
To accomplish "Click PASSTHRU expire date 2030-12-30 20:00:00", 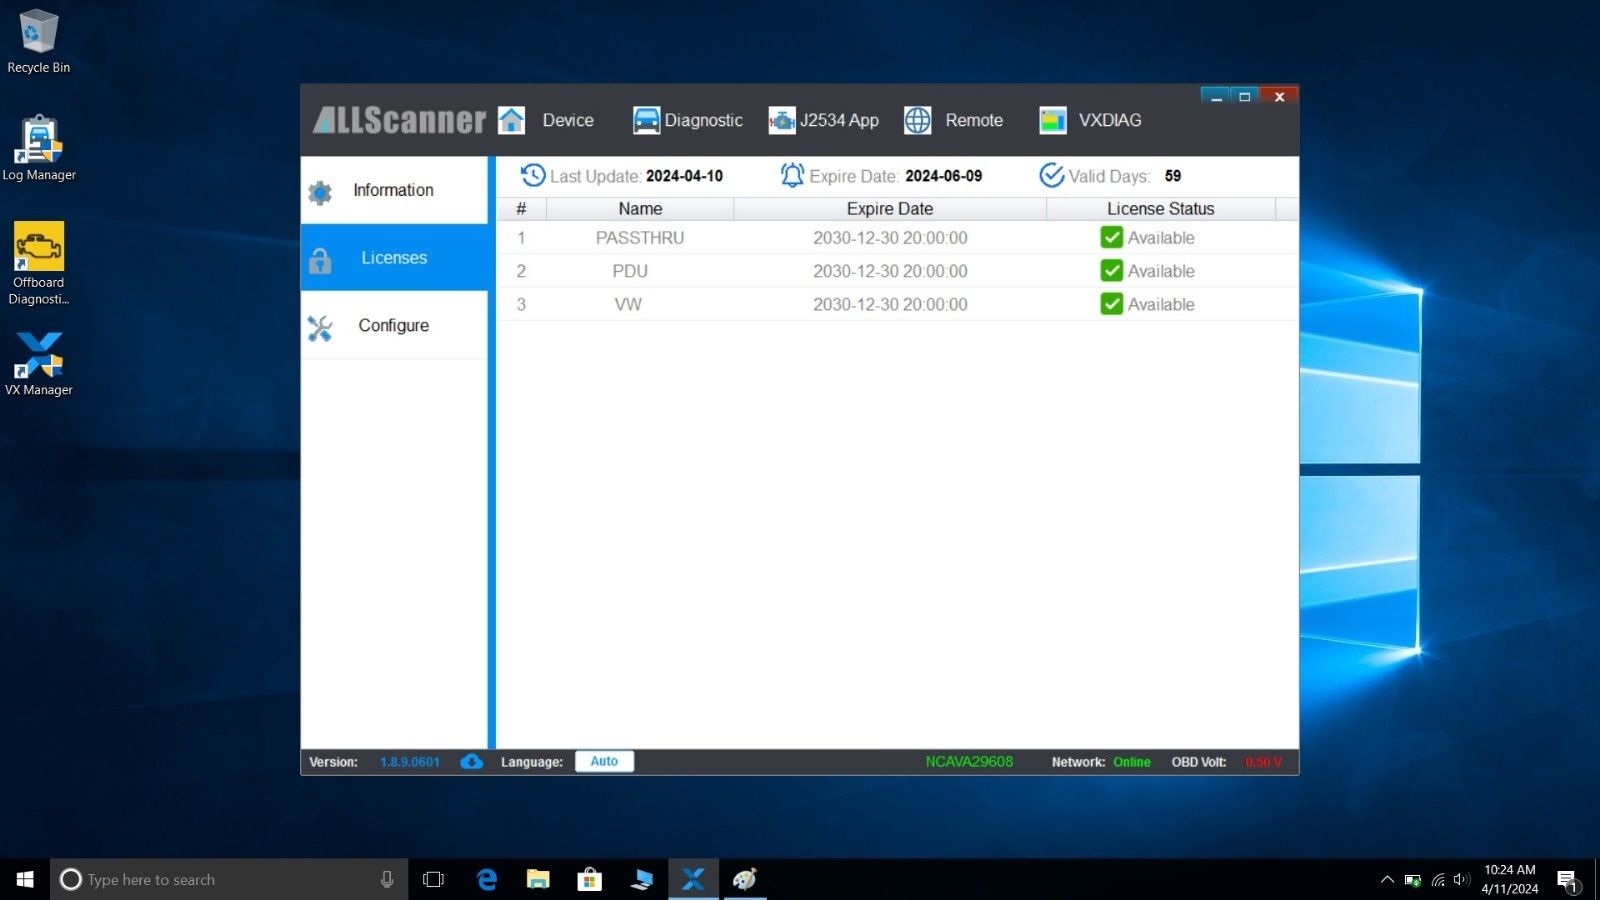I will pyautogui.click(x=890, y=237).
